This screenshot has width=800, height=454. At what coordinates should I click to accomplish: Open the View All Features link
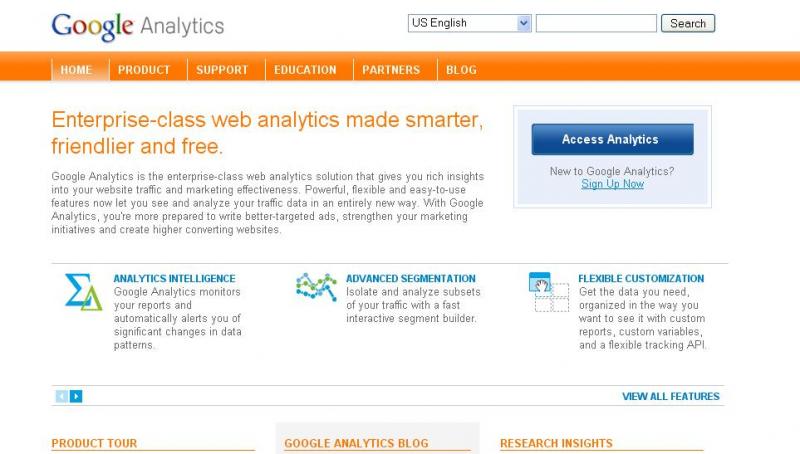point(670,396)
